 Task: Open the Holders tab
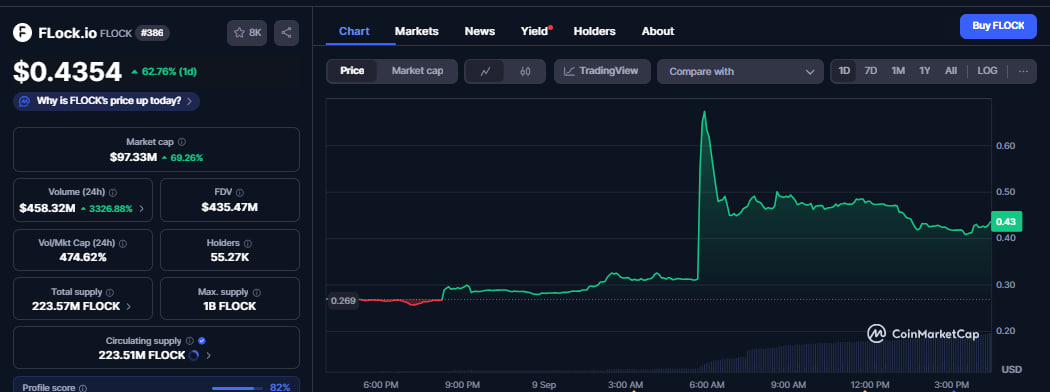[595, 31]
